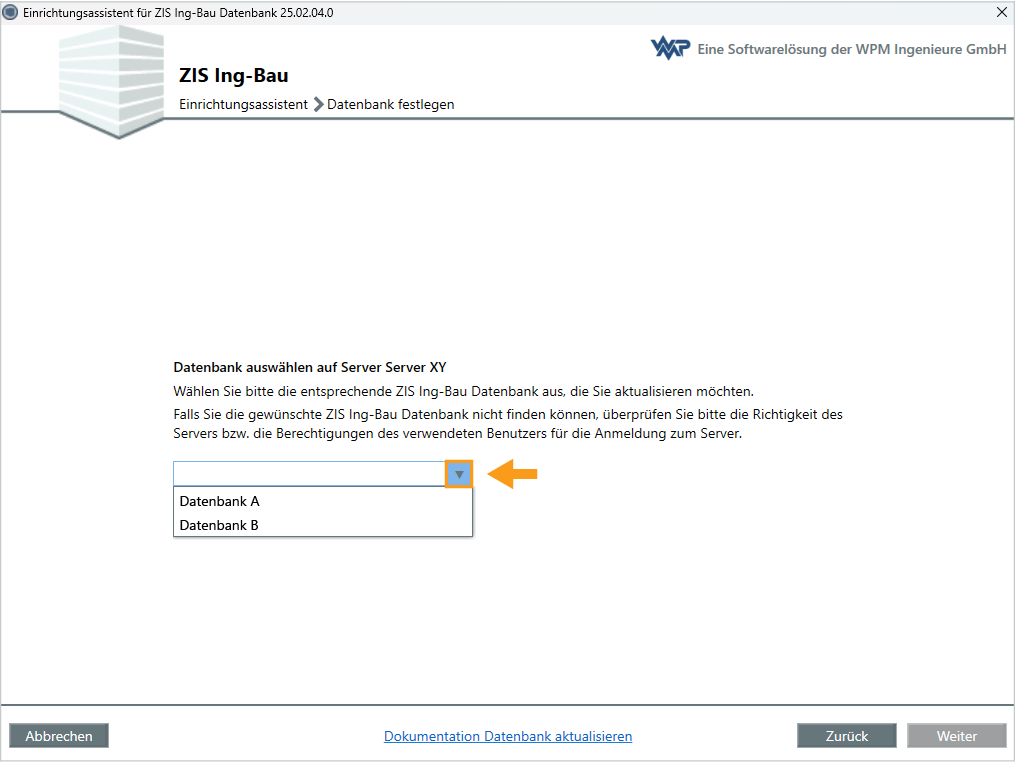Click heading 'Datenbank auswählen auf Server Server XY'
1016x764 pixels.
pos(310,367)
